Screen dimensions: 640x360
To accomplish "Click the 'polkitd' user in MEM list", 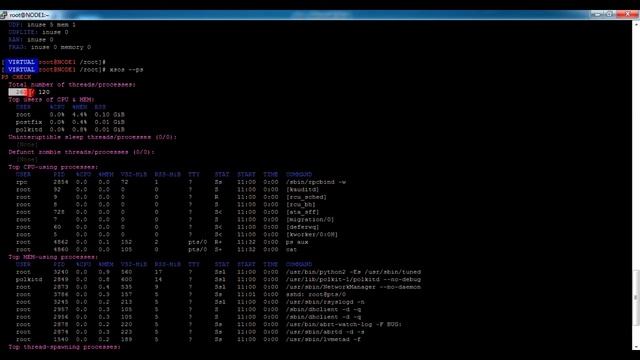I will point(29,280).
